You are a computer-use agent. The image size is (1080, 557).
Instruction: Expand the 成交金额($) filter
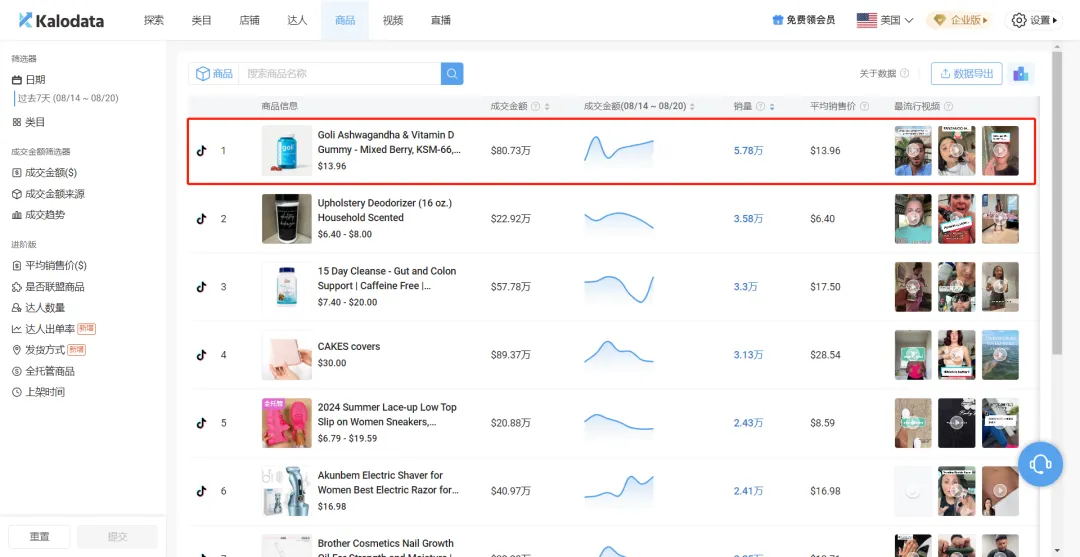click(45, 173)
